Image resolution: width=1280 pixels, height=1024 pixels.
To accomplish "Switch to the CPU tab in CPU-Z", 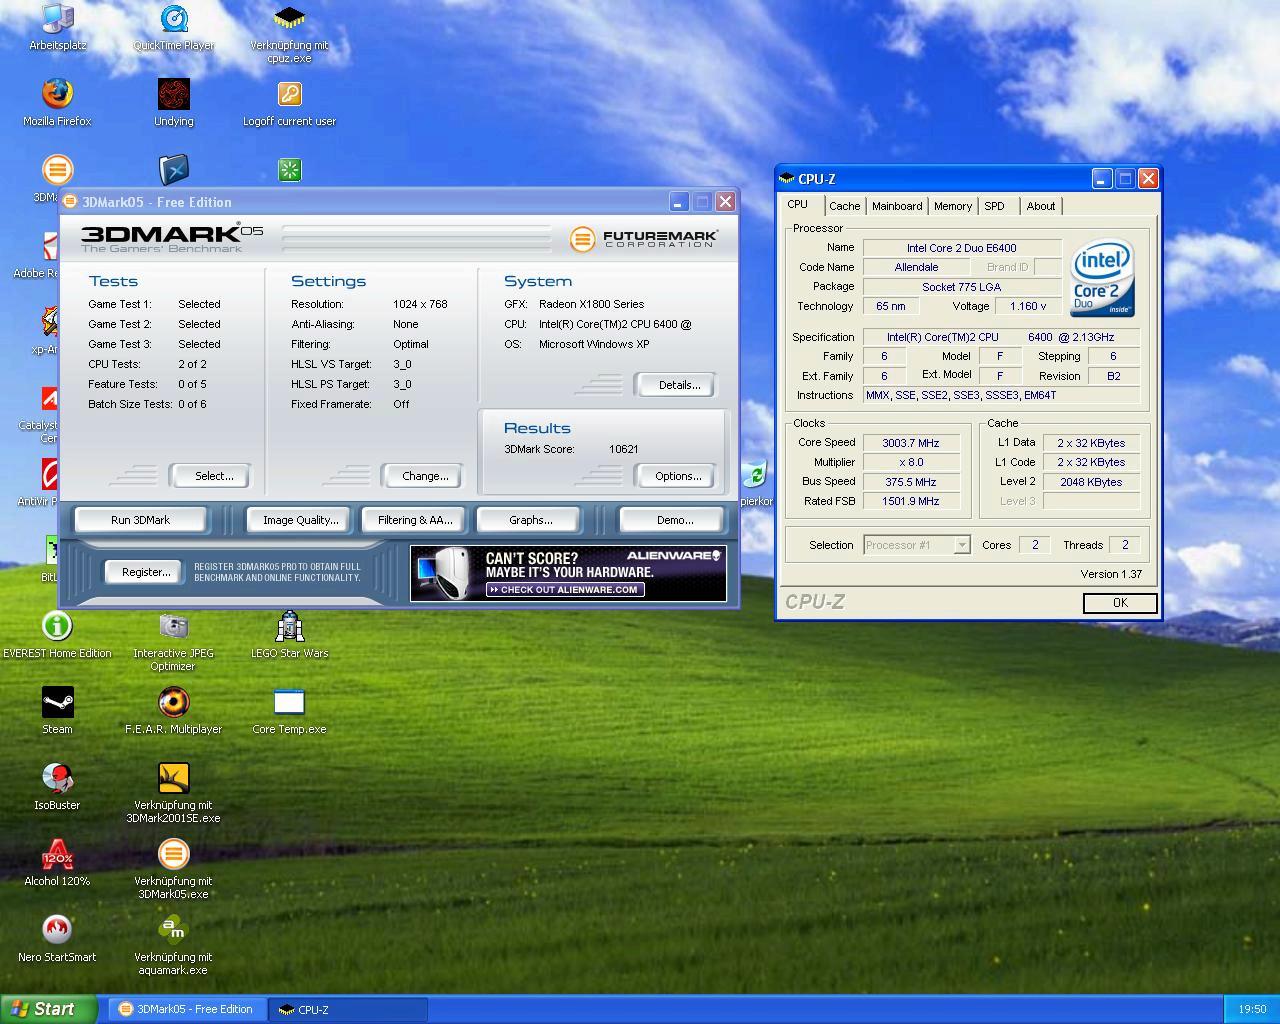I will 798,205.
